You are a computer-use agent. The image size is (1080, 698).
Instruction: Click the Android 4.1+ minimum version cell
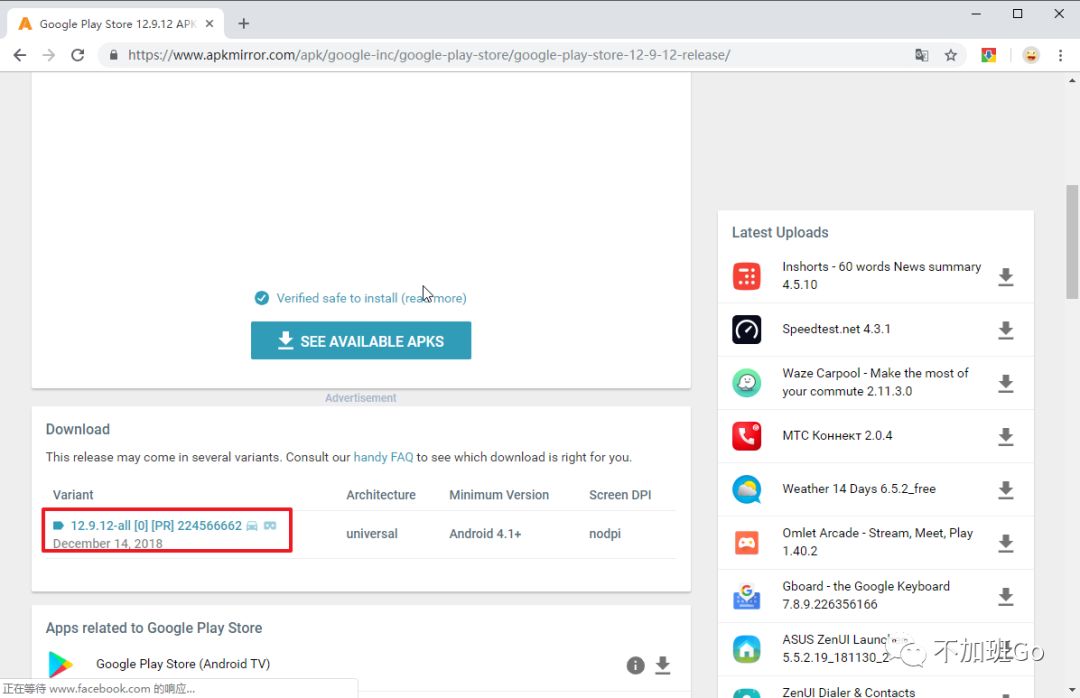pyautogui.click(x=485, y=534)
